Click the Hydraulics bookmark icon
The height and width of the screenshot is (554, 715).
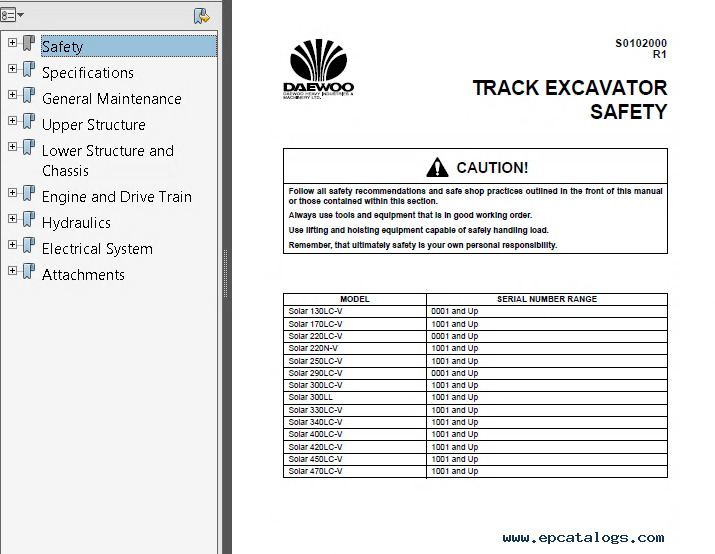point(29,219)
